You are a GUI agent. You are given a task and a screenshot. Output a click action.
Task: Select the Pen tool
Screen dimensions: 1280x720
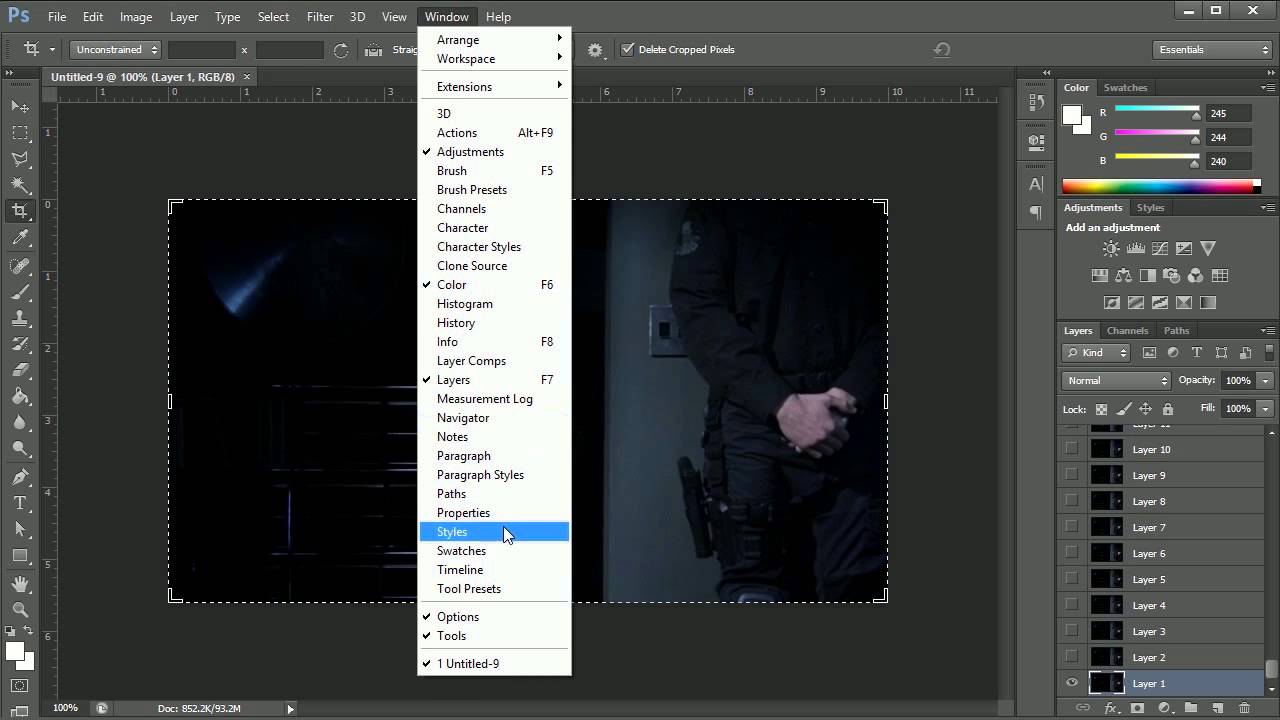coord(20,477)
